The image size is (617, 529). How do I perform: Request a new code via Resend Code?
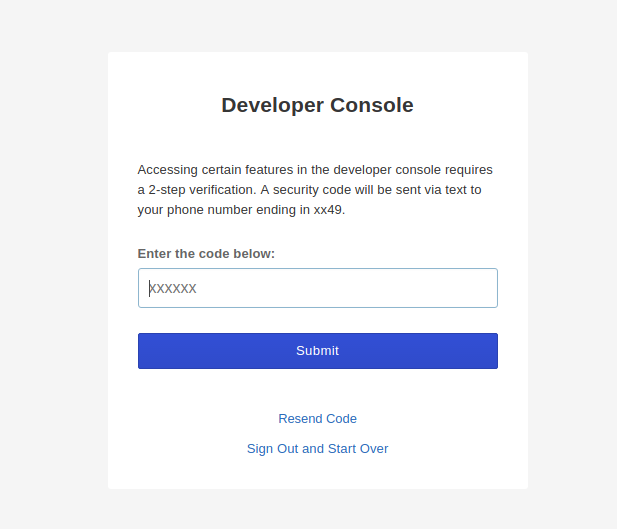click(317, 419)
